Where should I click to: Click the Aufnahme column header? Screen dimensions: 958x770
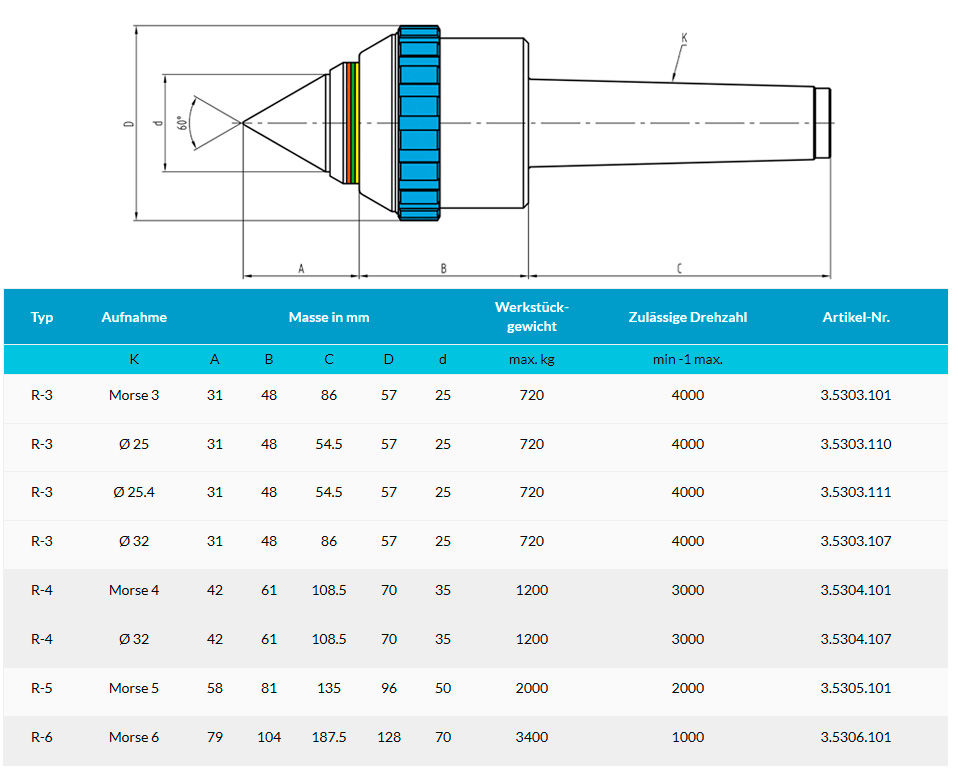[x=134, y=317]
